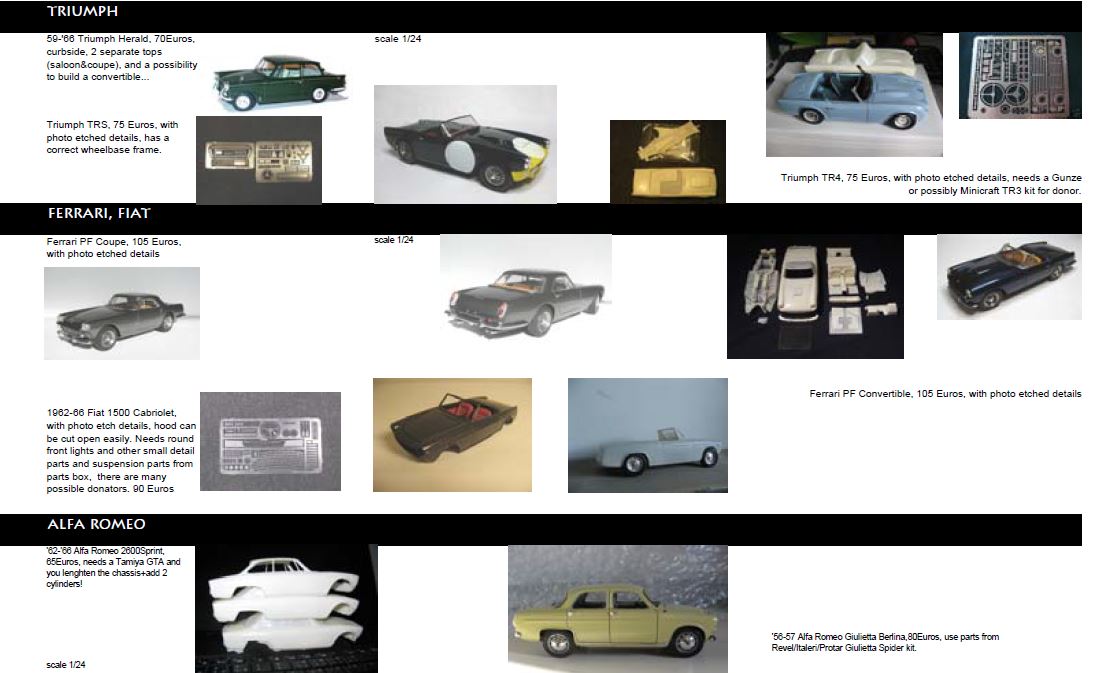The image size is (1094, 673).
Task: Select the "'56-57 Alfa Romeo Giulietta Berlina" caption
Action: click(885, 642)
